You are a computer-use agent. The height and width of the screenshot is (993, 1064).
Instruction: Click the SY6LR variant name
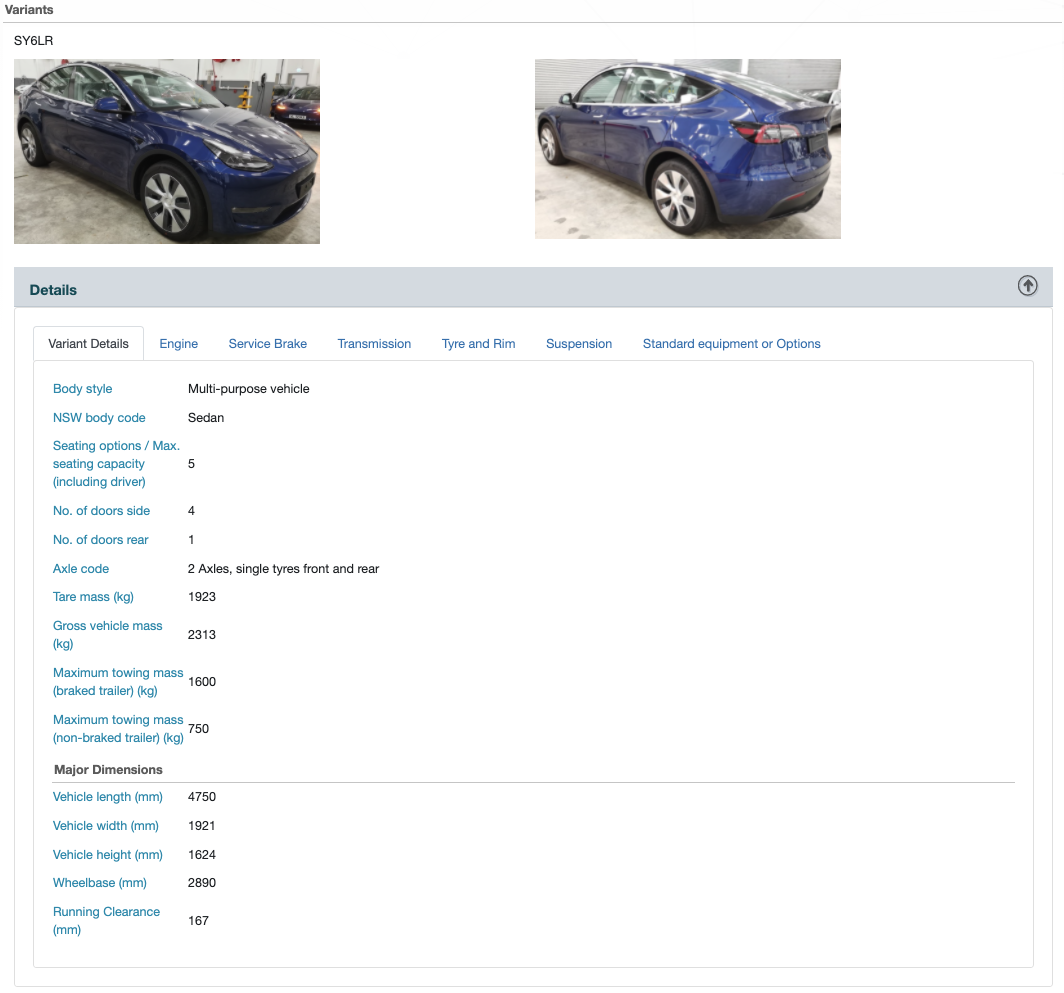(x=33, y=41)
